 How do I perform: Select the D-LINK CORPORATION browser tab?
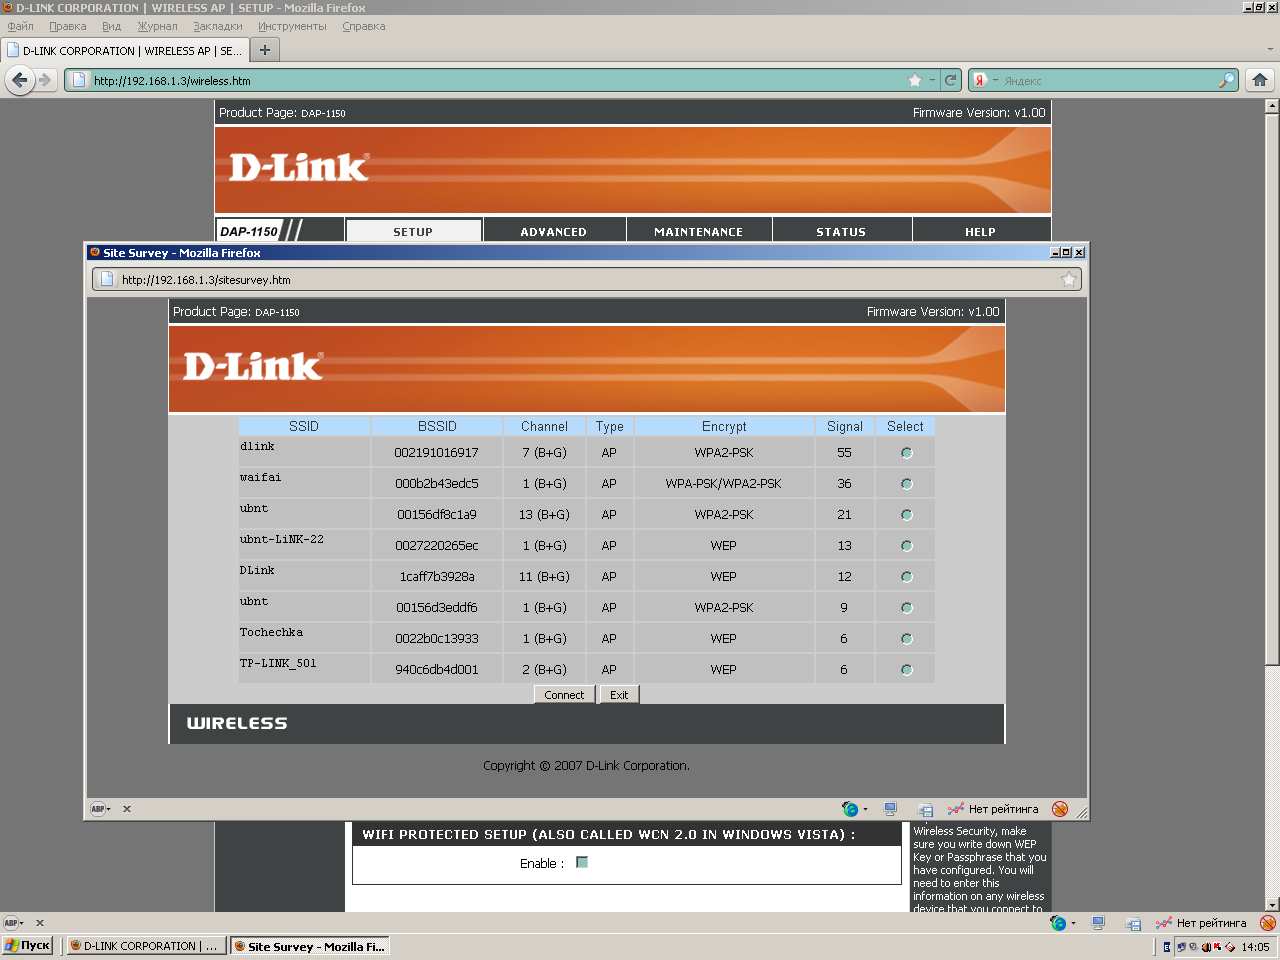[x=125, y=50]
